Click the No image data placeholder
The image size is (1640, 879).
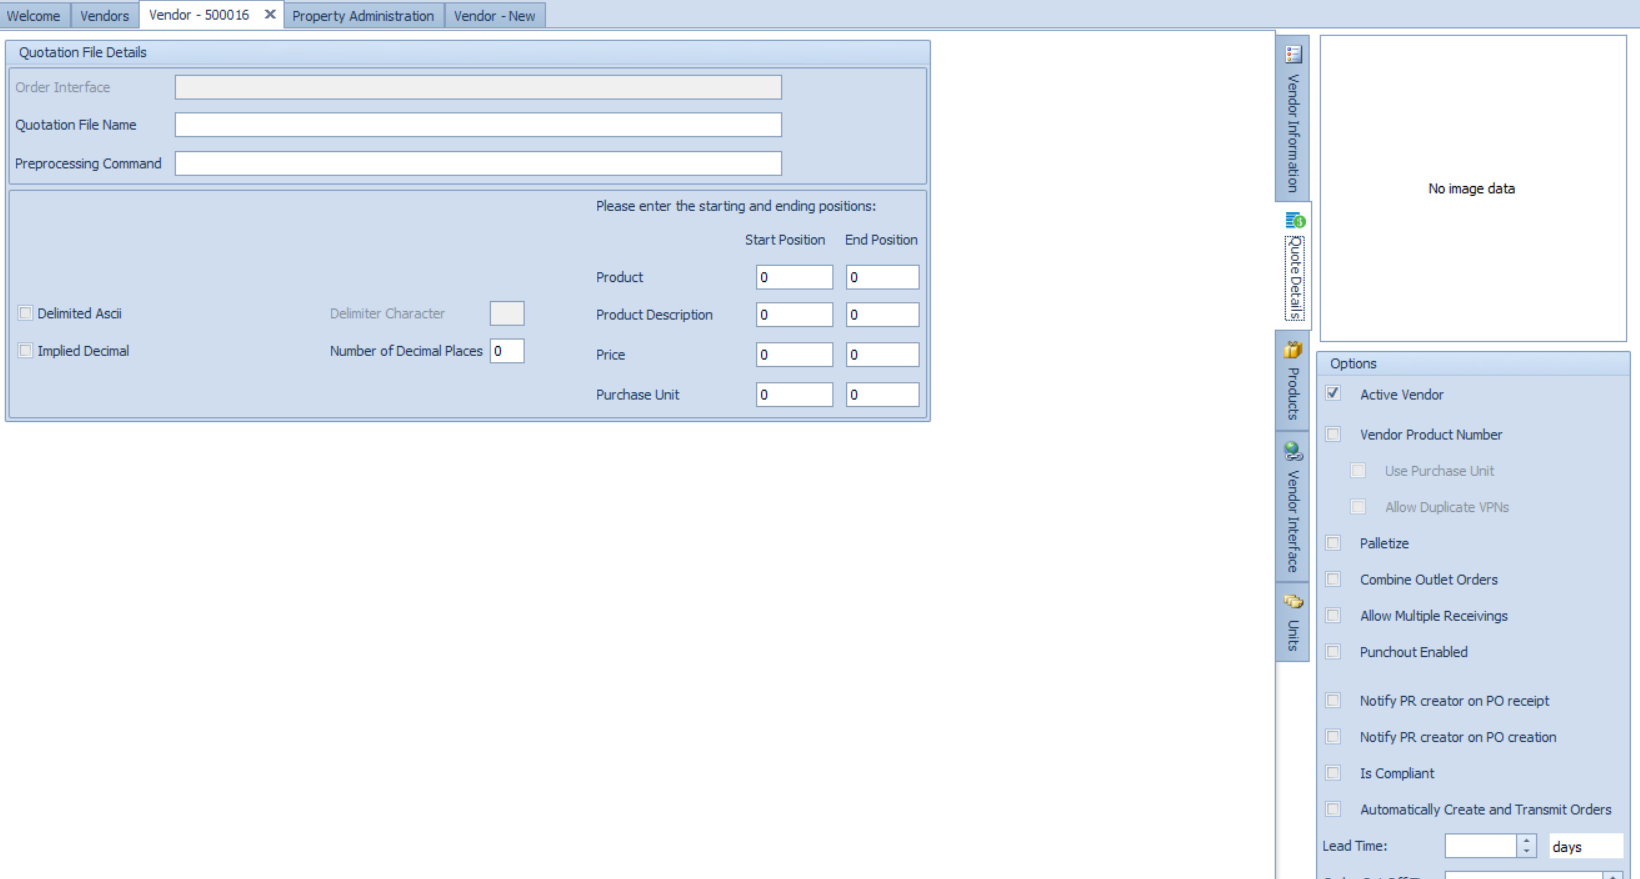pyautogui.click(x=1472, y=188)
